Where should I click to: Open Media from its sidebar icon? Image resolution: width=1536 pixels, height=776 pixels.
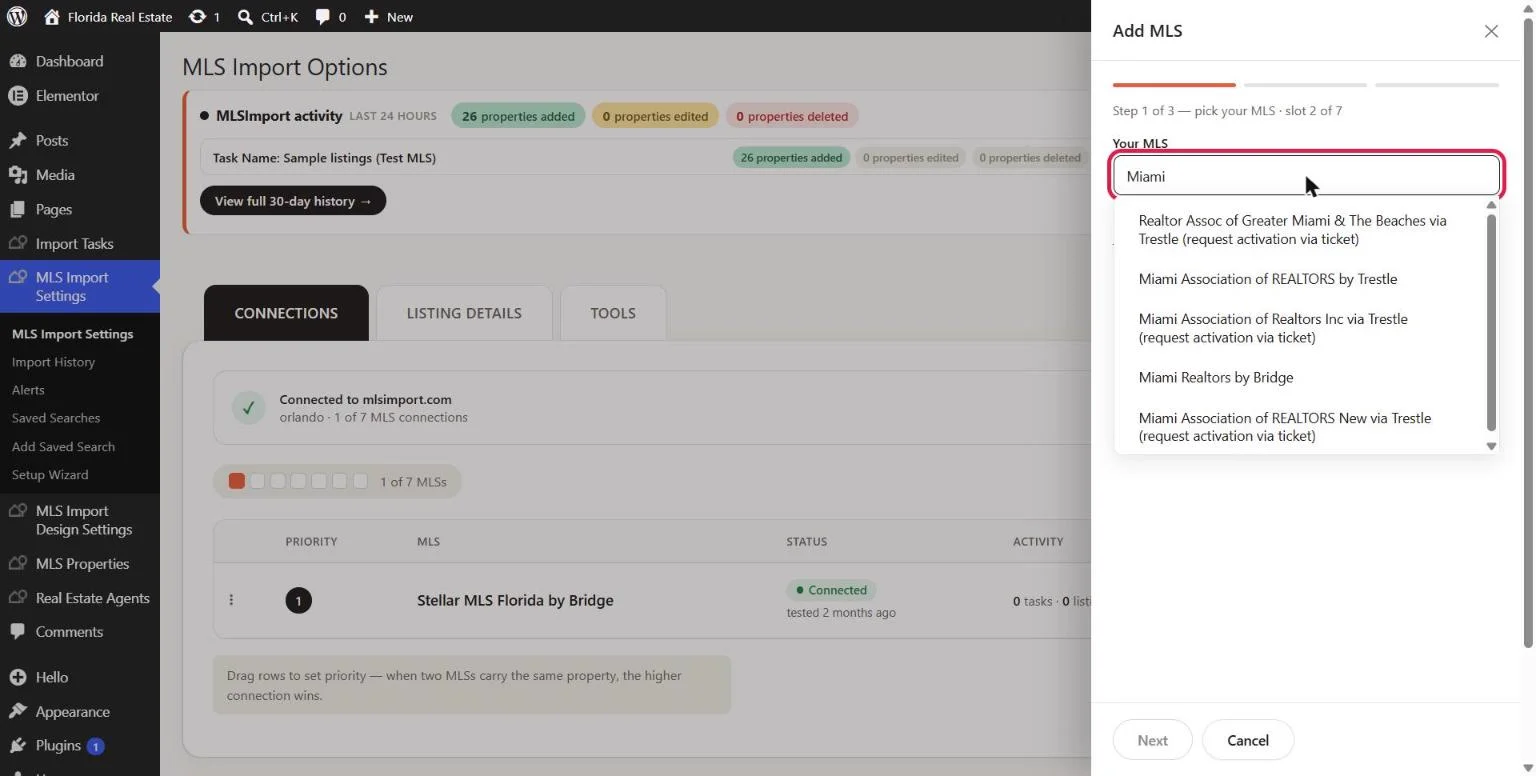(17, 175)
